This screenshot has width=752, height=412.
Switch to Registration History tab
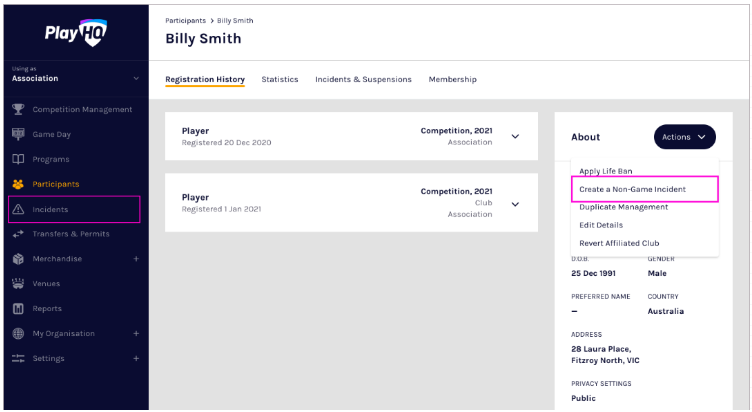coord(205,79)
